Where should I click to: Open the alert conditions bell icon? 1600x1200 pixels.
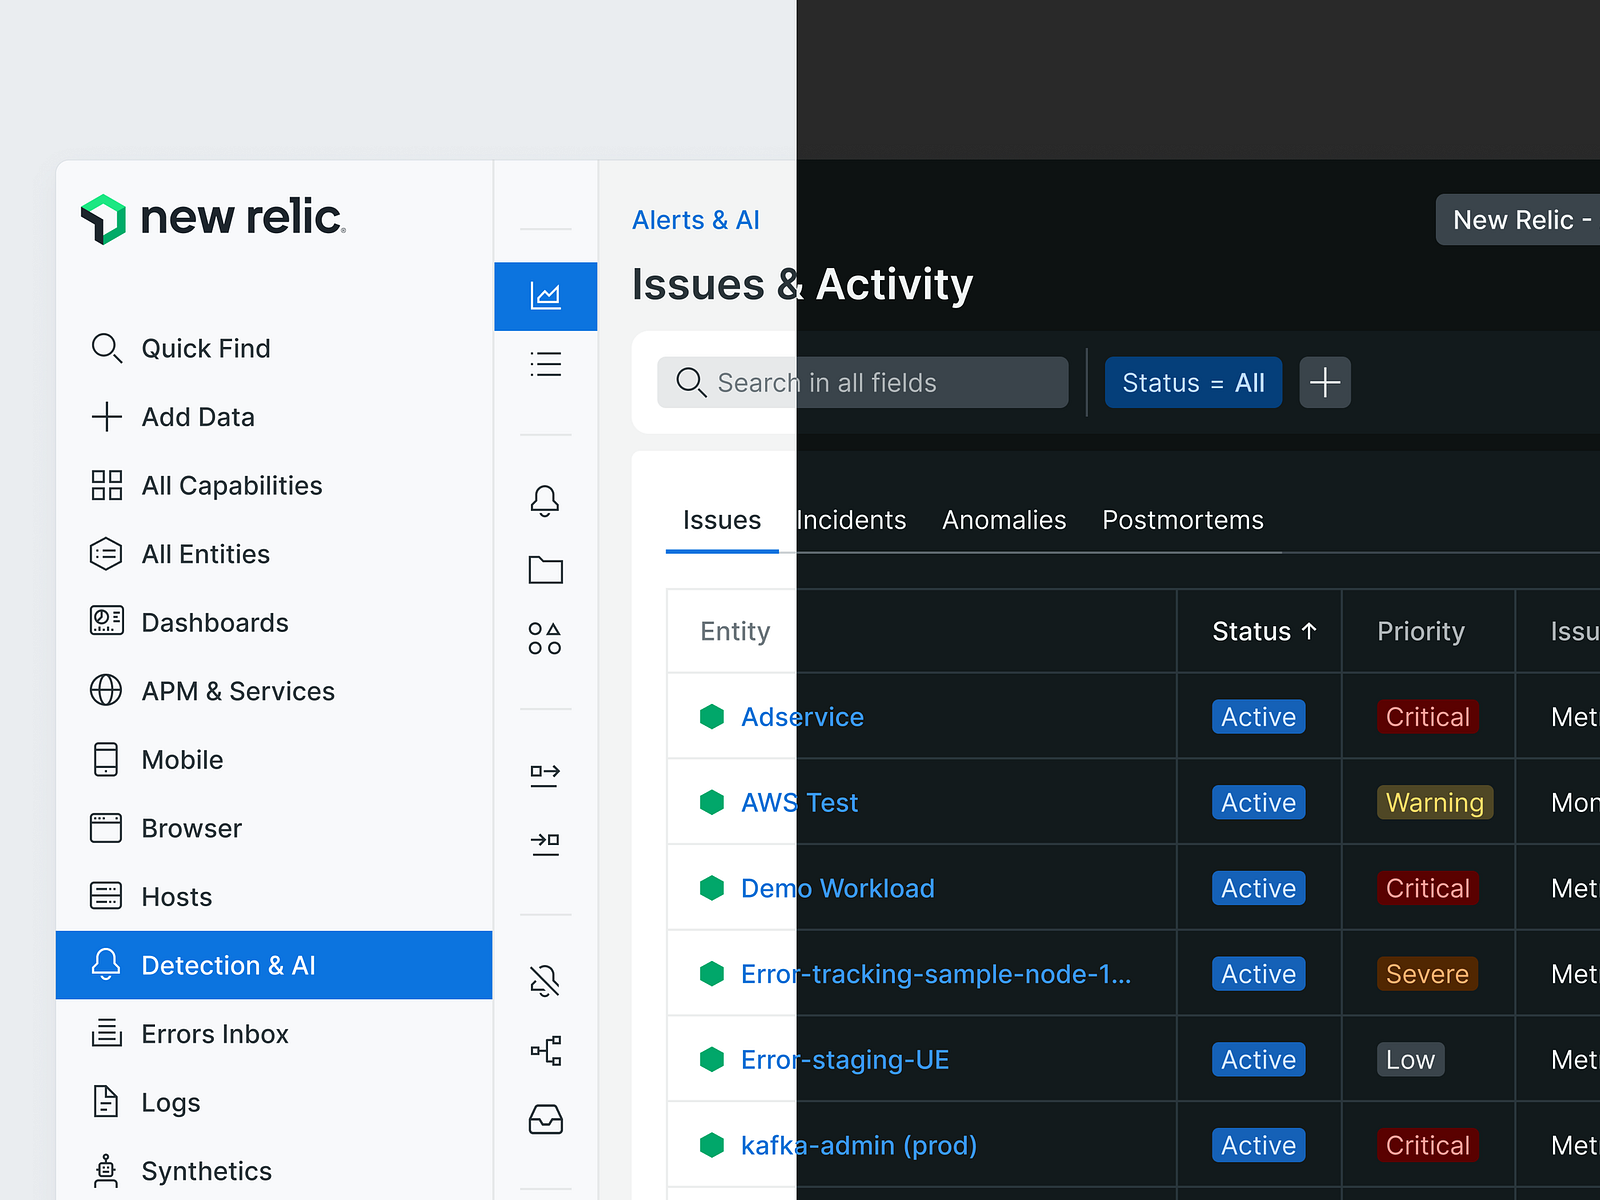pyautogui.click(x=545, y=501)
